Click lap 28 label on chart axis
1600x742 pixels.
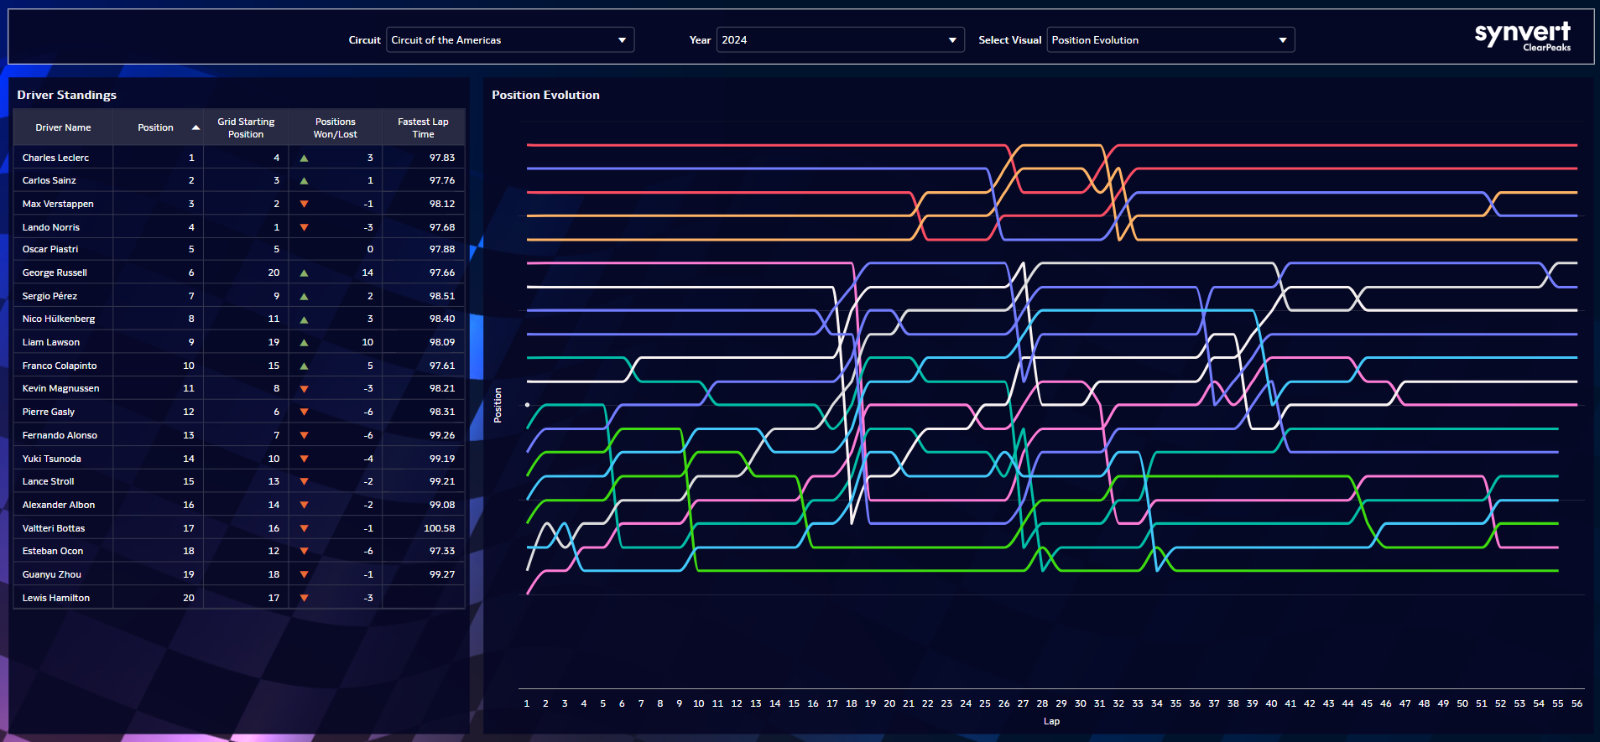point(1042,704)
